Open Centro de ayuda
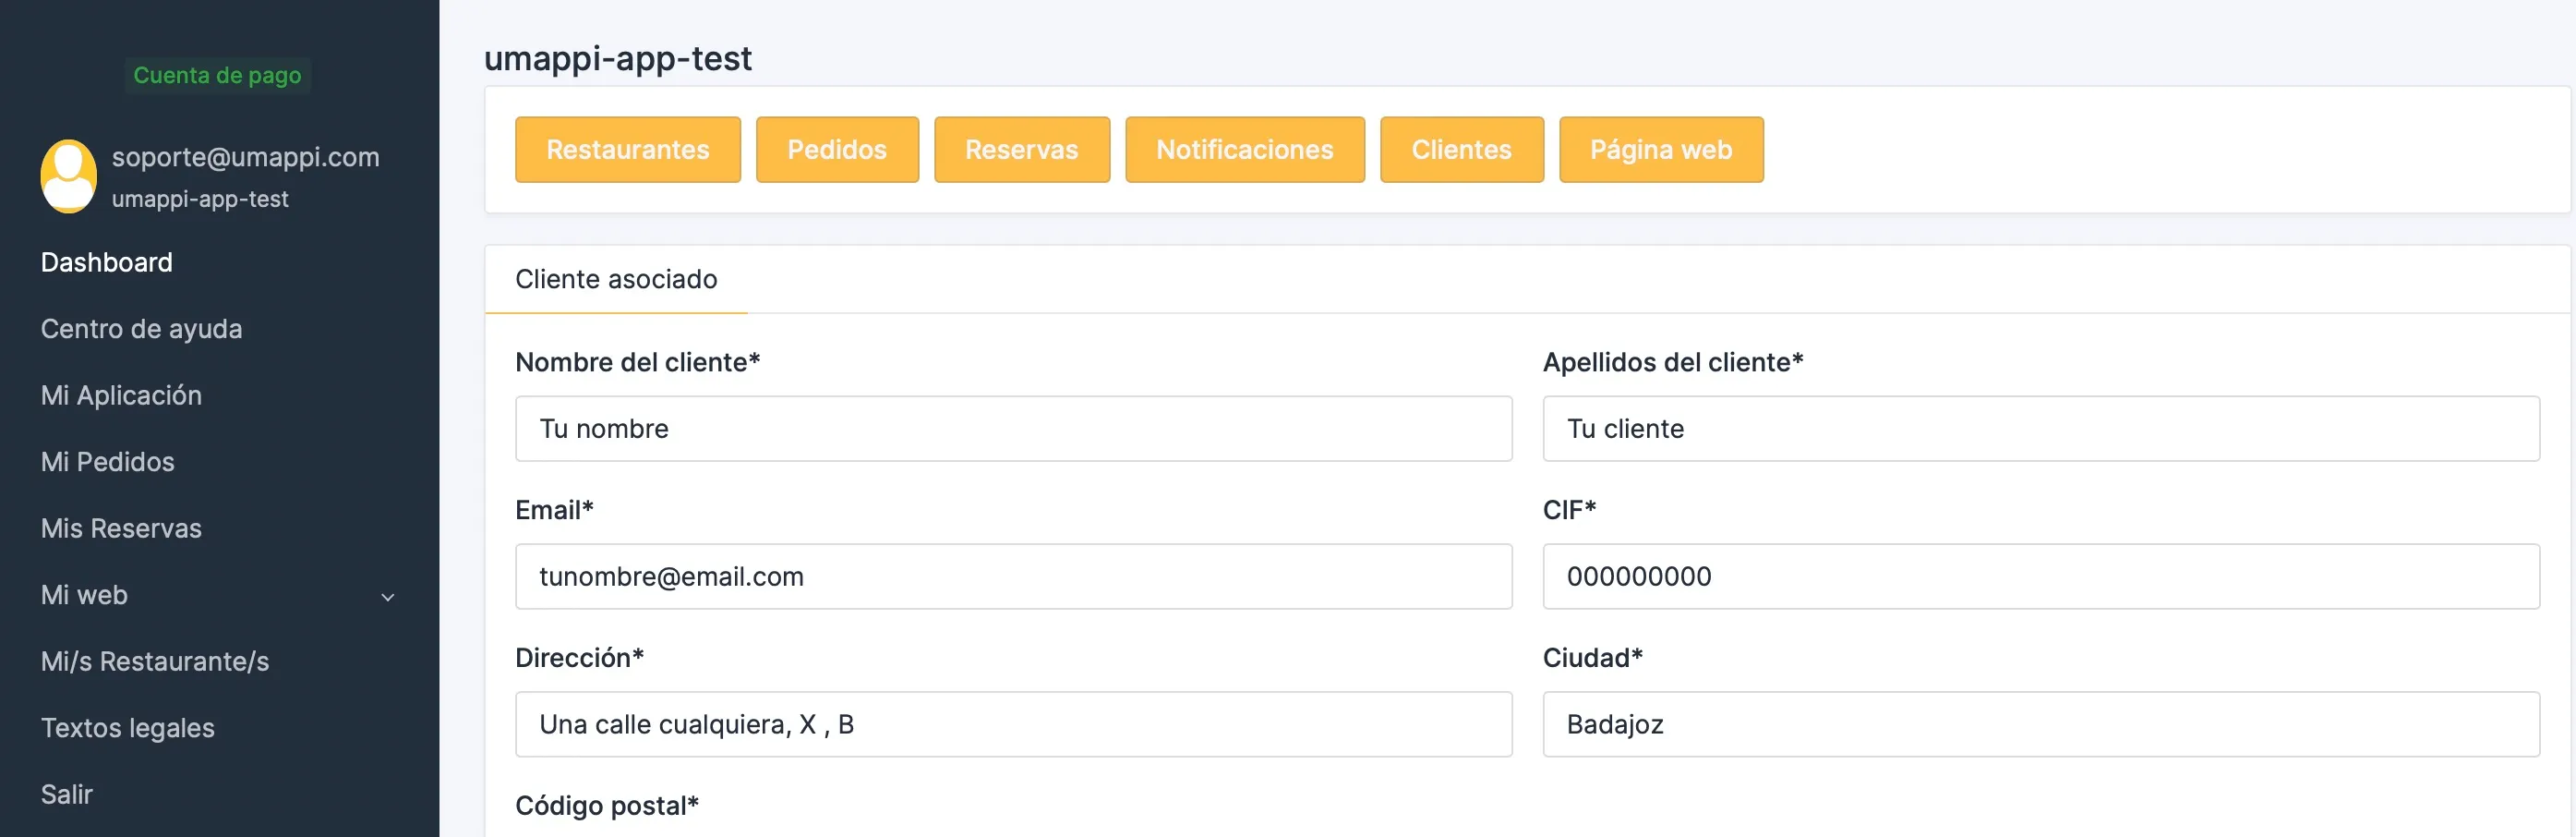The height and width of the screenshot is (837, 2576). tap(142, 329)
